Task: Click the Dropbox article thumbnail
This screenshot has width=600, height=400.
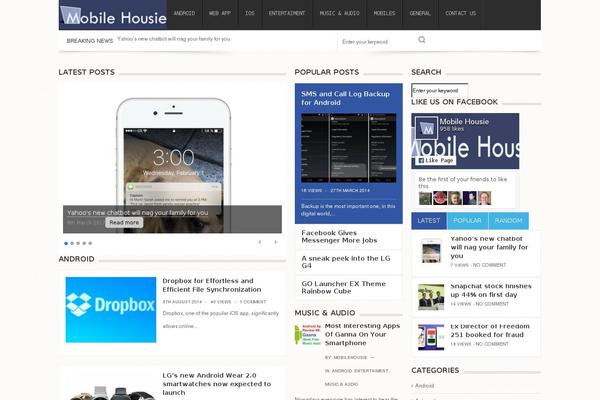Action: tap(111, 310)
